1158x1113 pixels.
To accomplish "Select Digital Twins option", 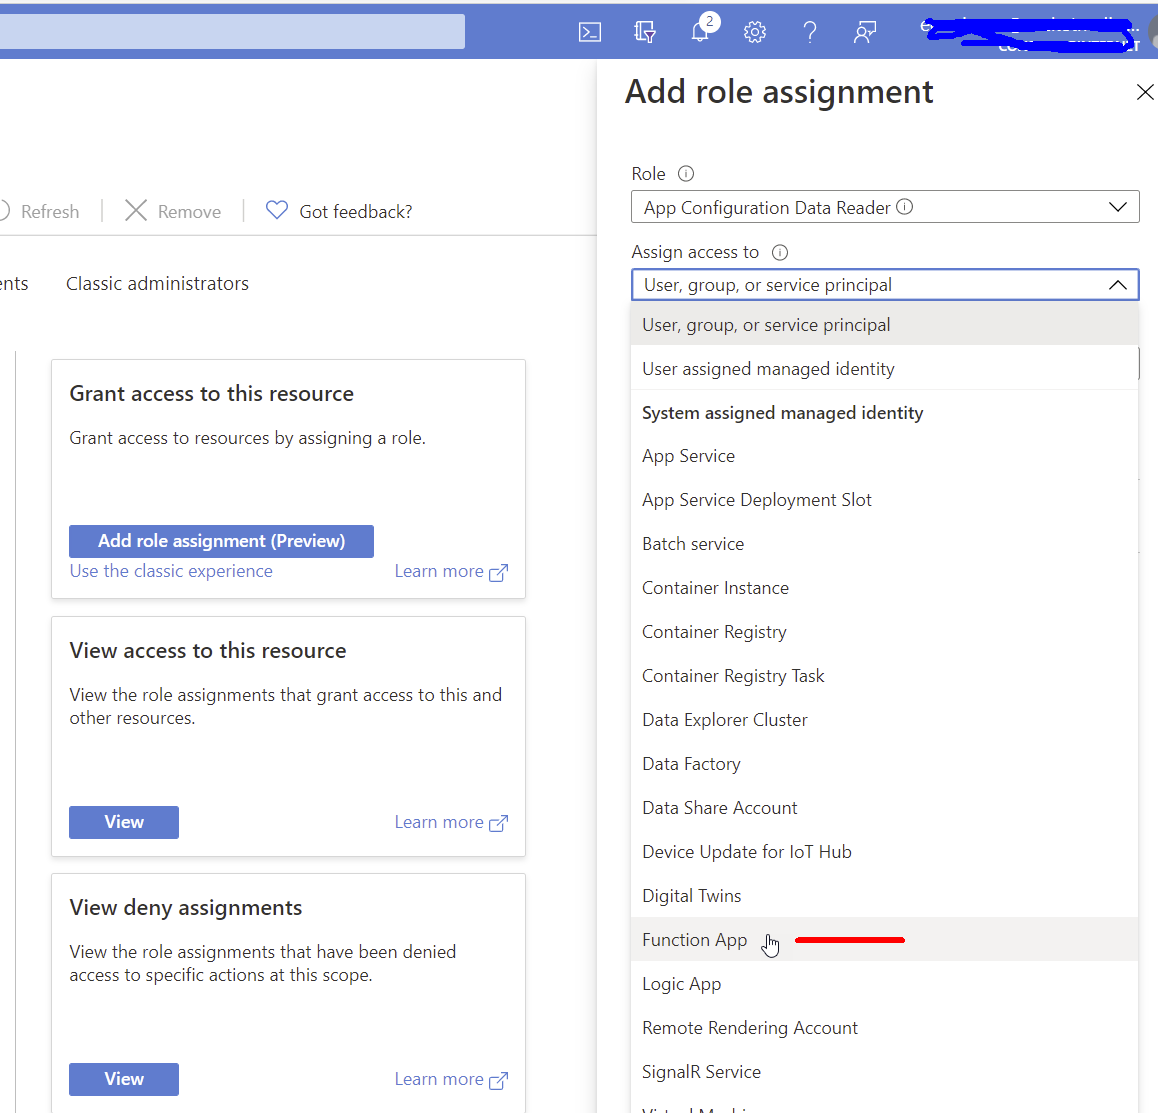I will 884,896.
